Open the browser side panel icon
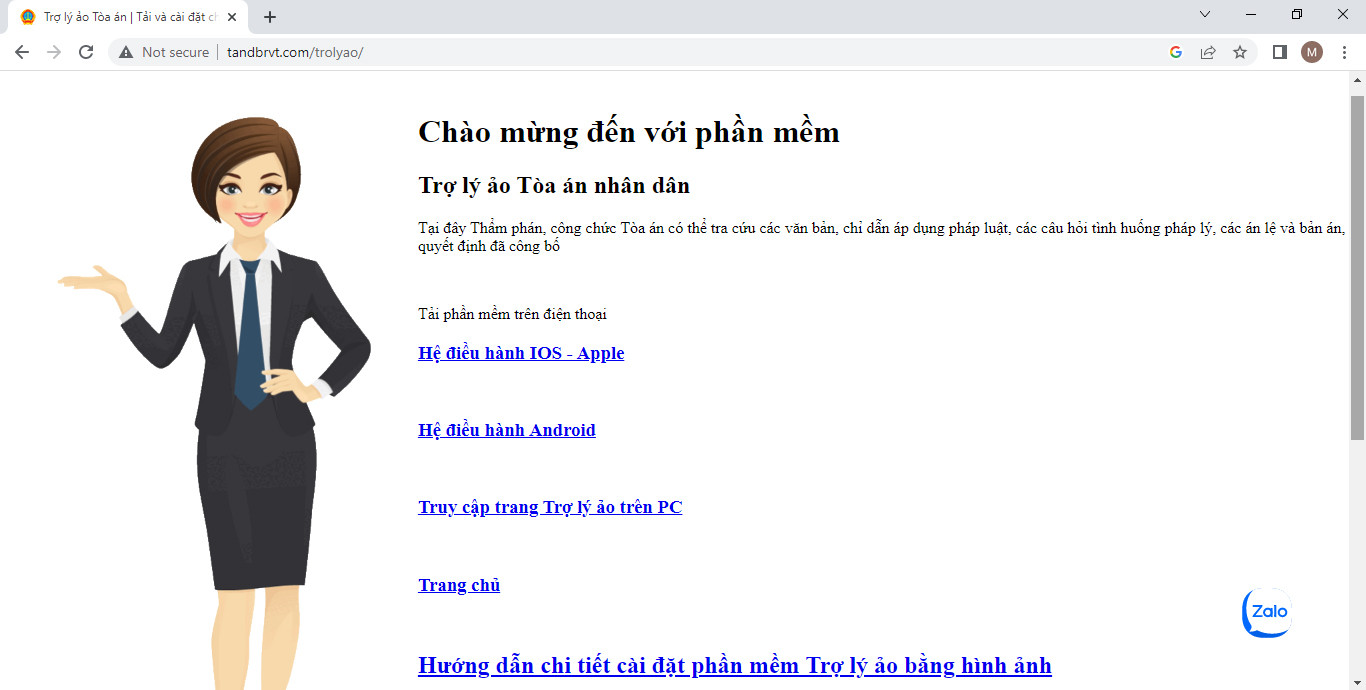Screen dimensions: 1366x690 coord(1279,52)
